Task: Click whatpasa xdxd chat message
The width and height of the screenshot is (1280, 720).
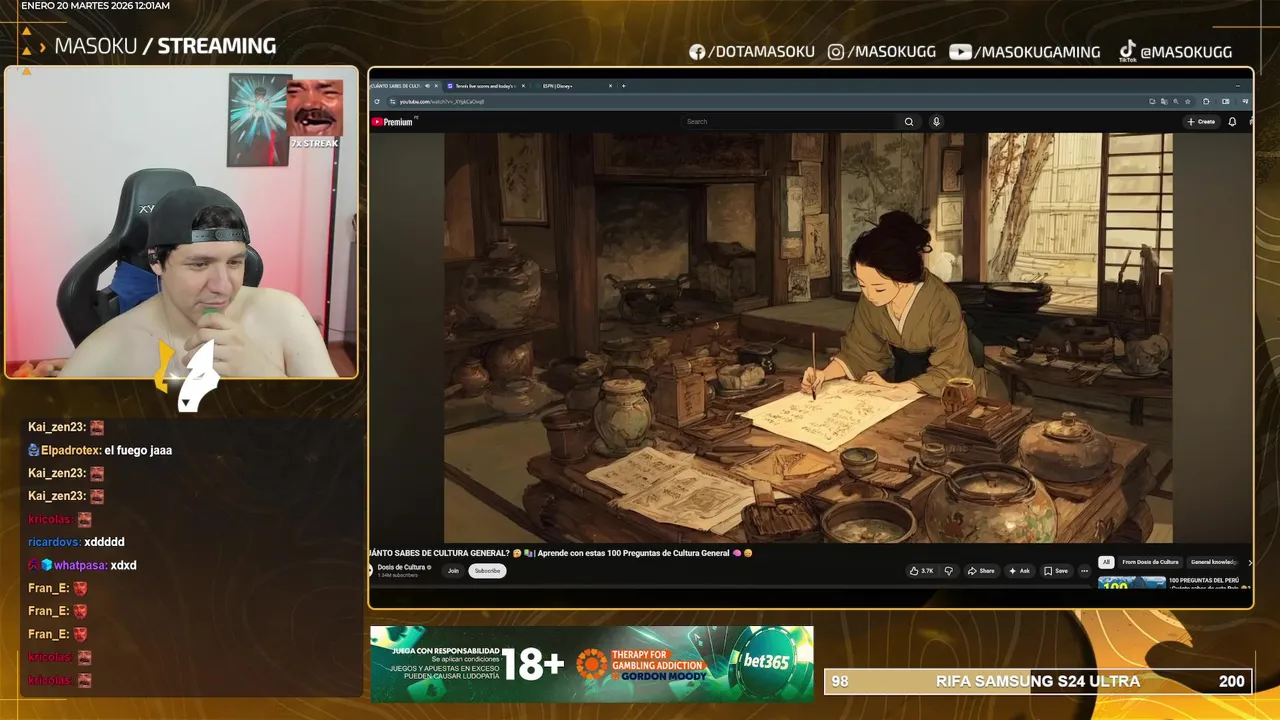Action: (82, 565)
